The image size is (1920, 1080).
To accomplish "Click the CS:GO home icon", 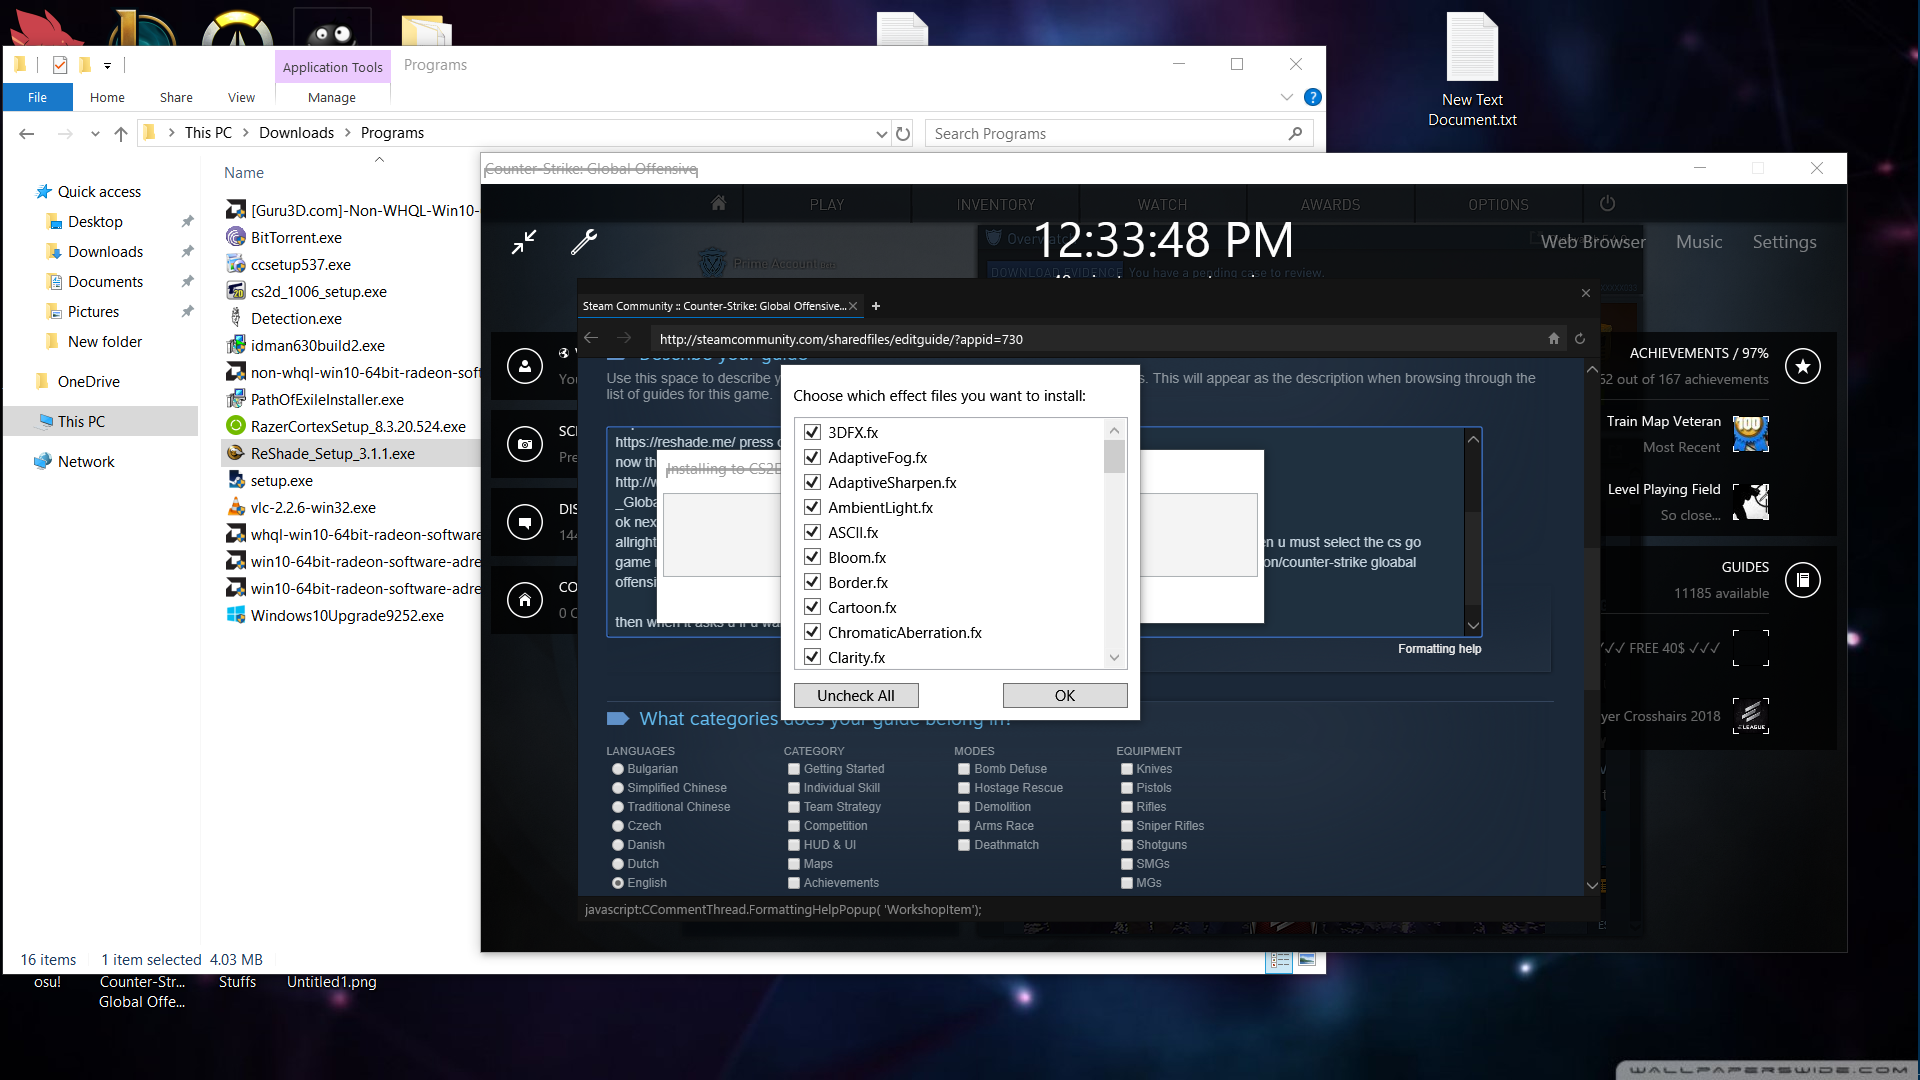I will tap(718, 204).
